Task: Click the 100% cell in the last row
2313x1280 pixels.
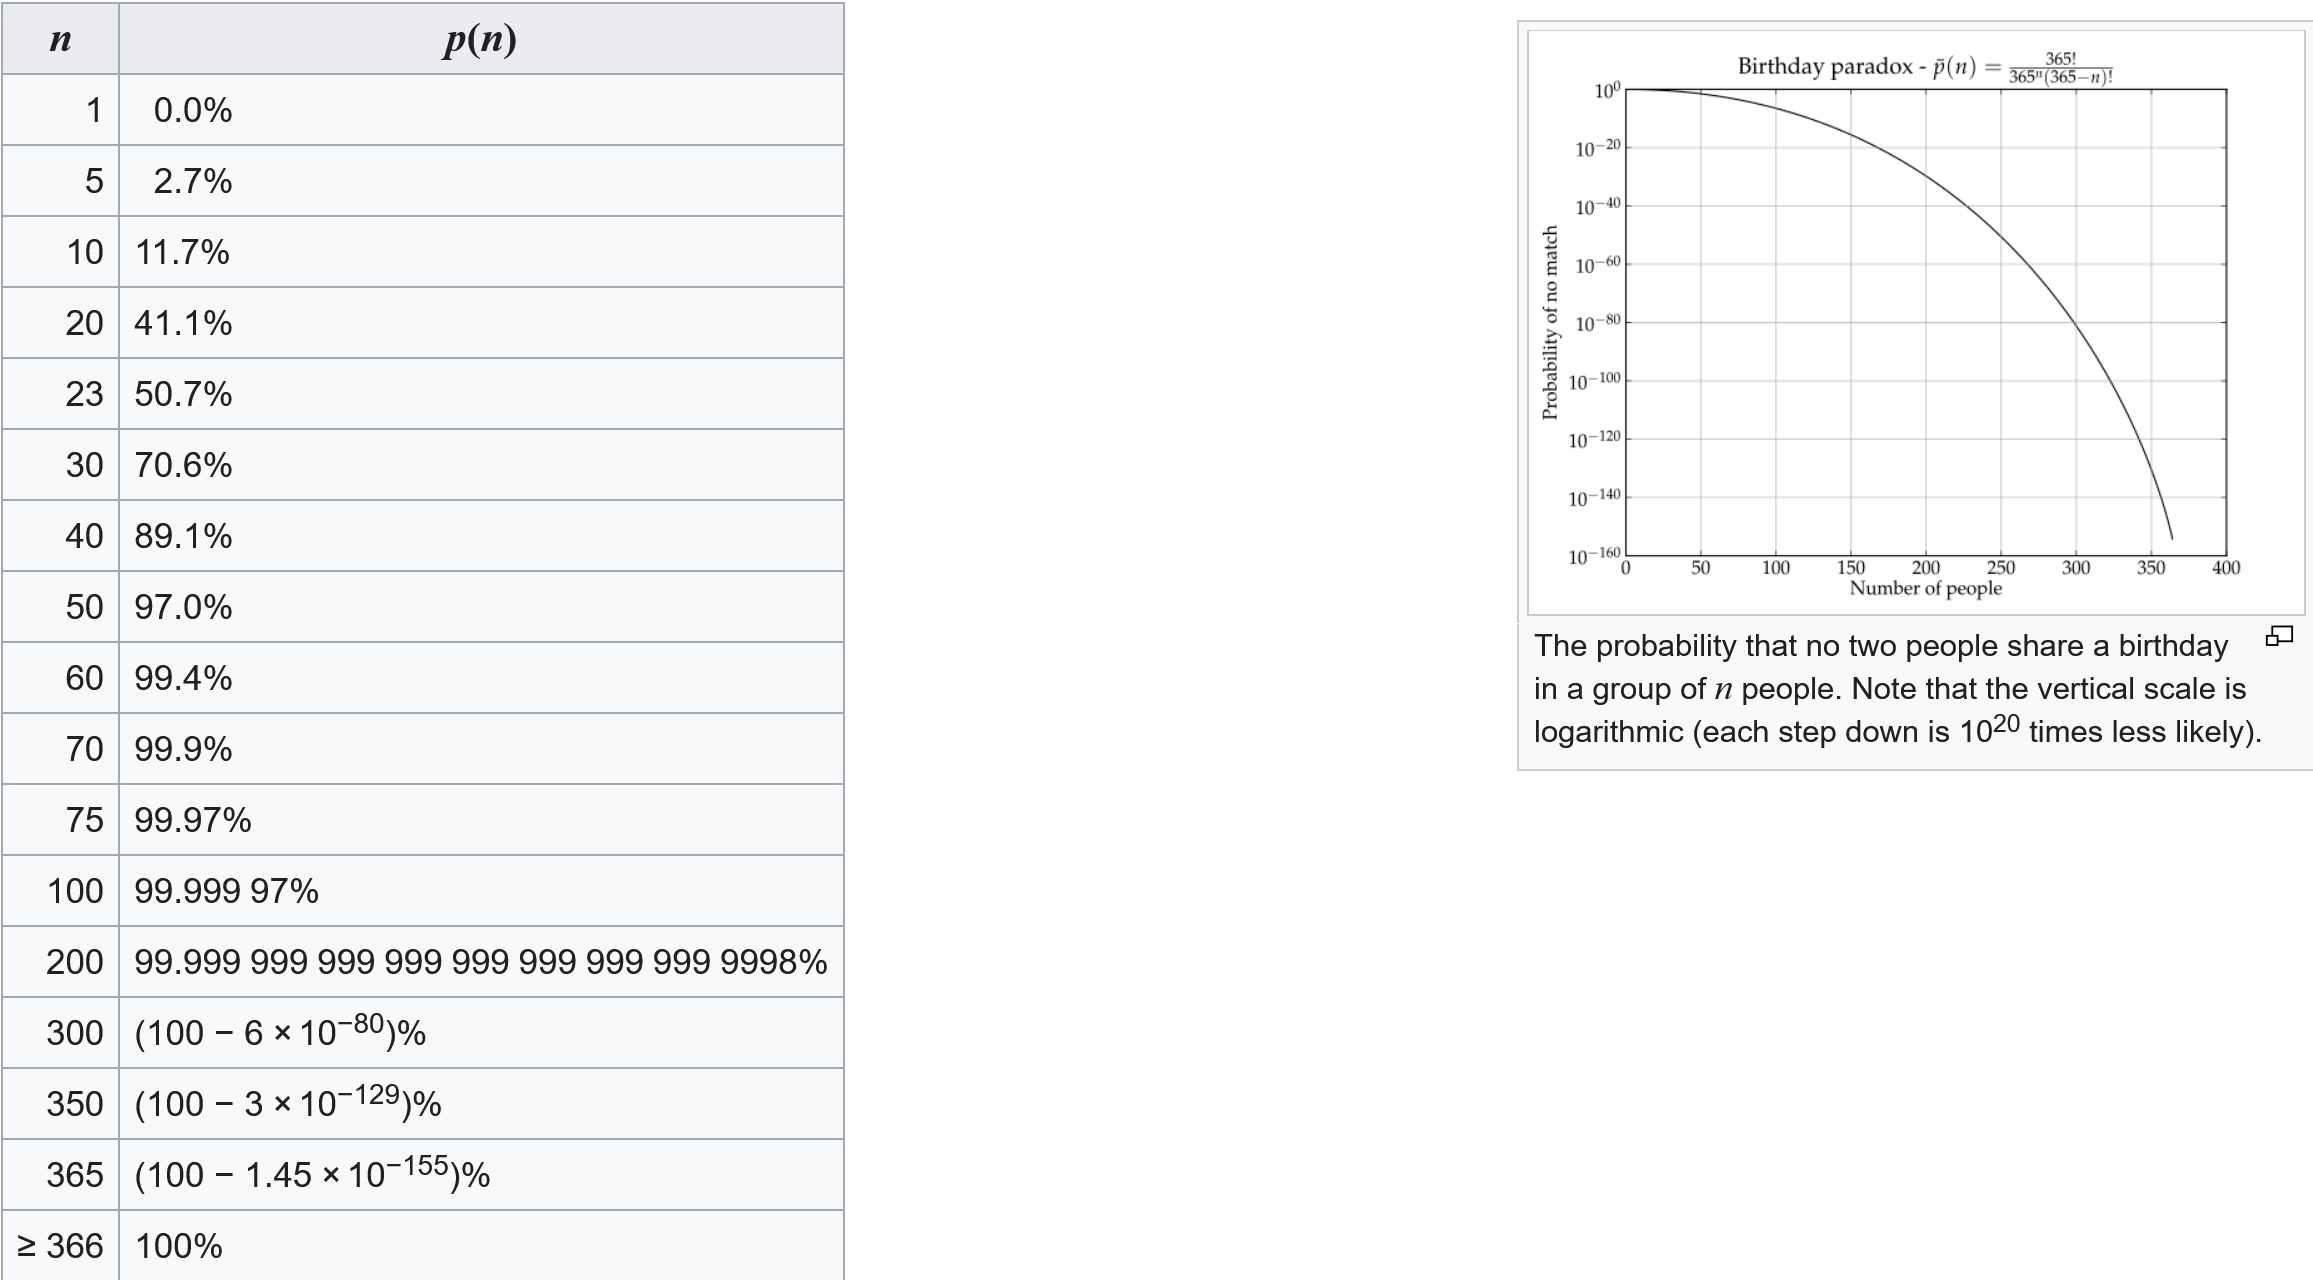Action: [481, 1246]
